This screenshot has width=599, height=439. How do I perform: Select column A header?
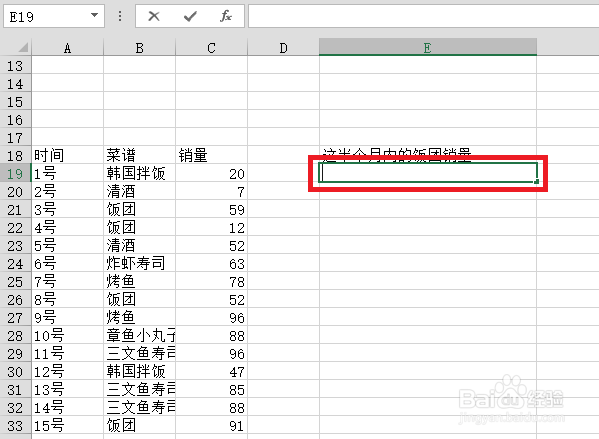(67, 48)
